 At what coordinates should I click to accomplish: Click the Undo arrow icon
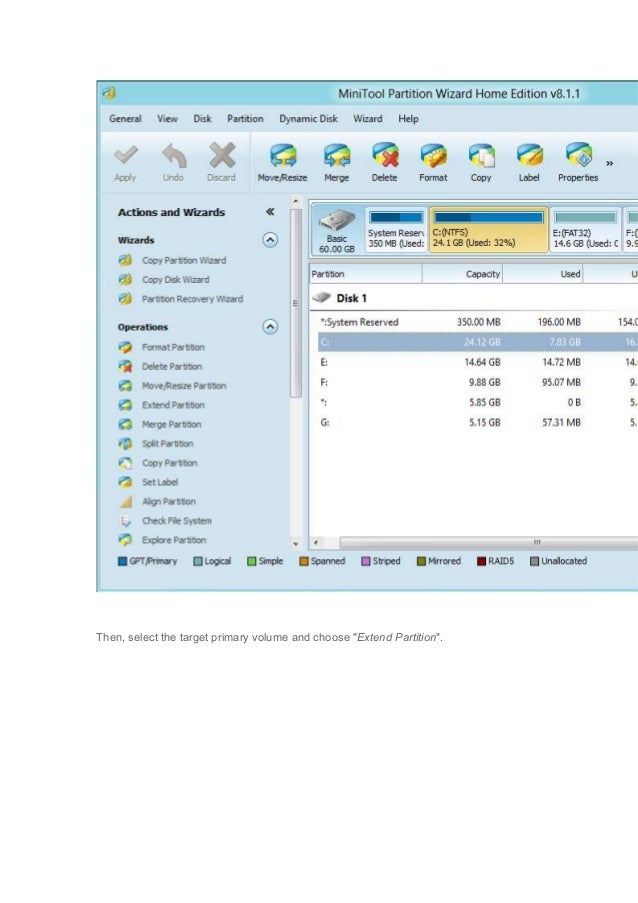[173, 155]
